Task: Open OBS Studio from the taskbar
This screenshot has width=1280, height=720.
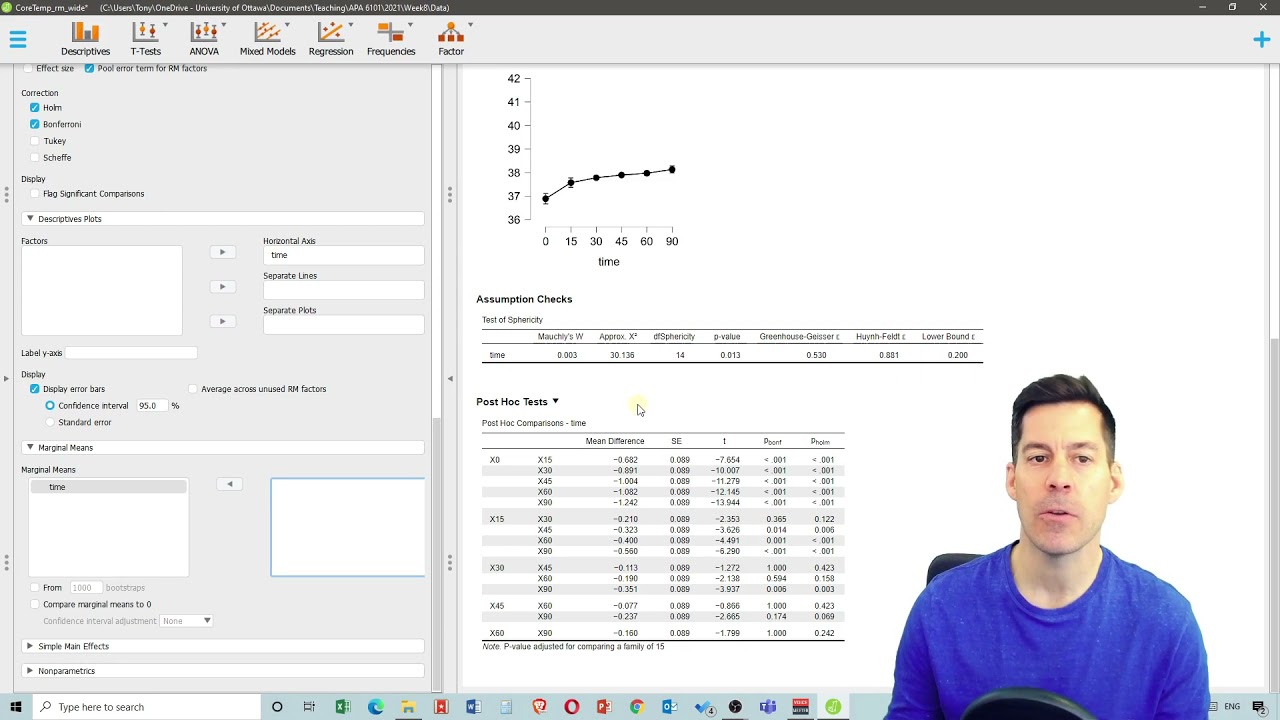Action: [735, 707]
